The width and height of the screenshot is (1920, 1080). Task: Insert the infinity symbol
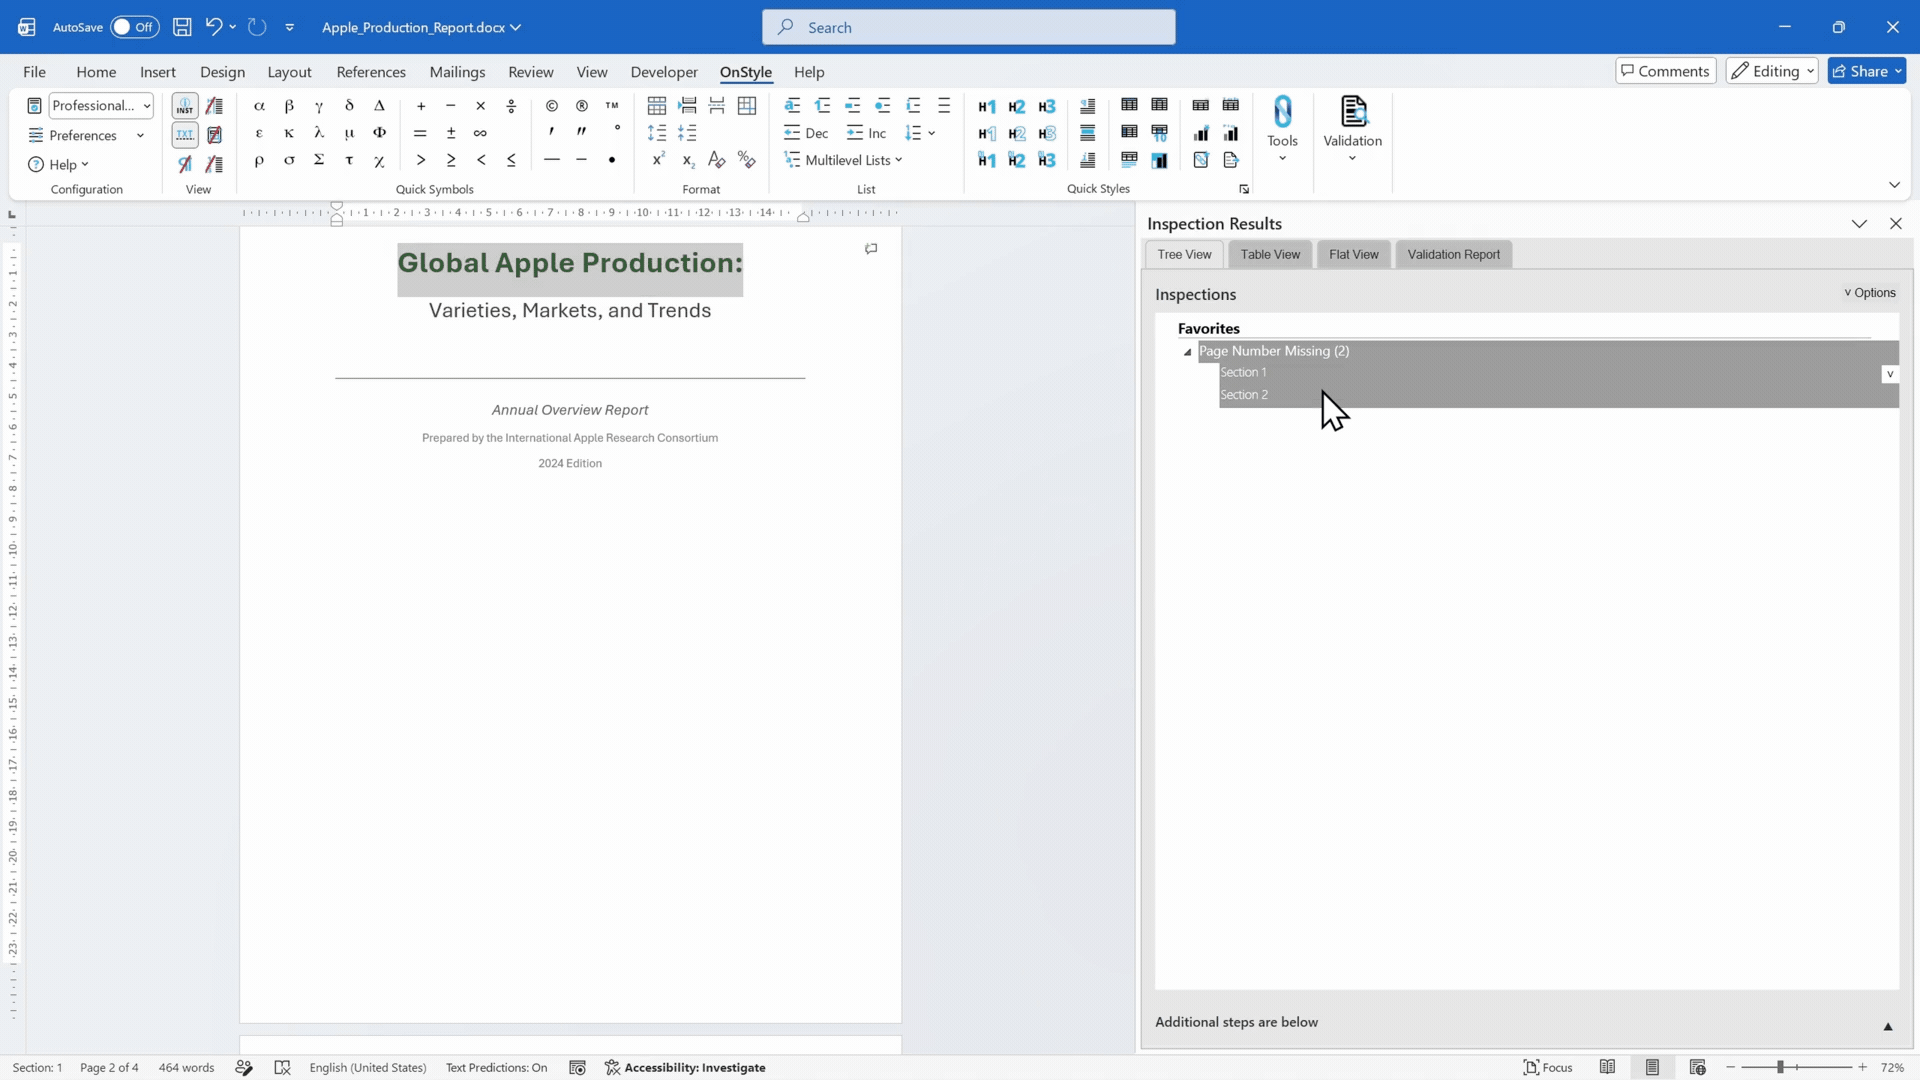click(481, 133)
